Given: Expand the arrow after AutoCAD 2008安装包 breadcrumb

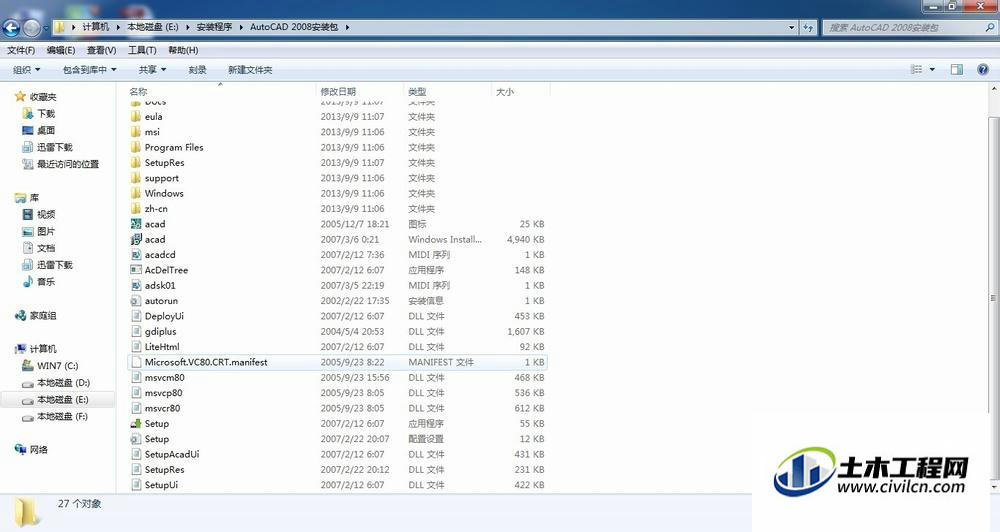Looking at the screenshot, I should 348,27.
